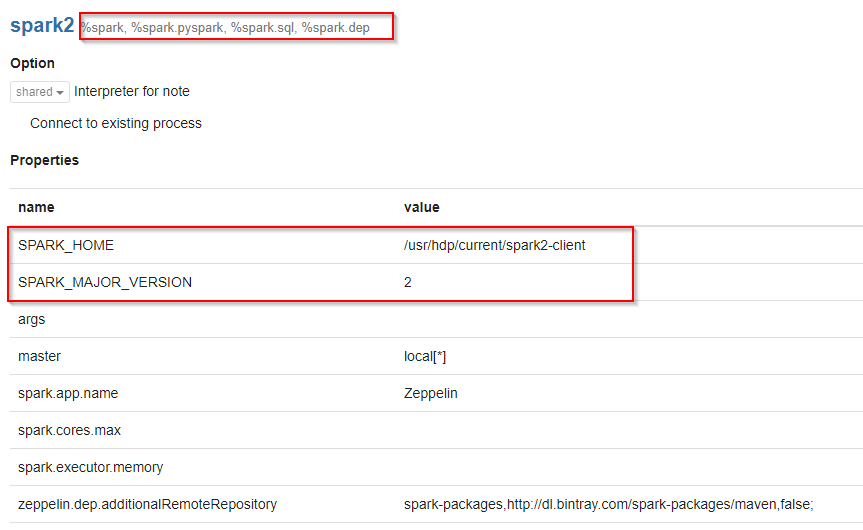Click the Zeppelin app name value
The image size is (863, 530).
point(430,393)
